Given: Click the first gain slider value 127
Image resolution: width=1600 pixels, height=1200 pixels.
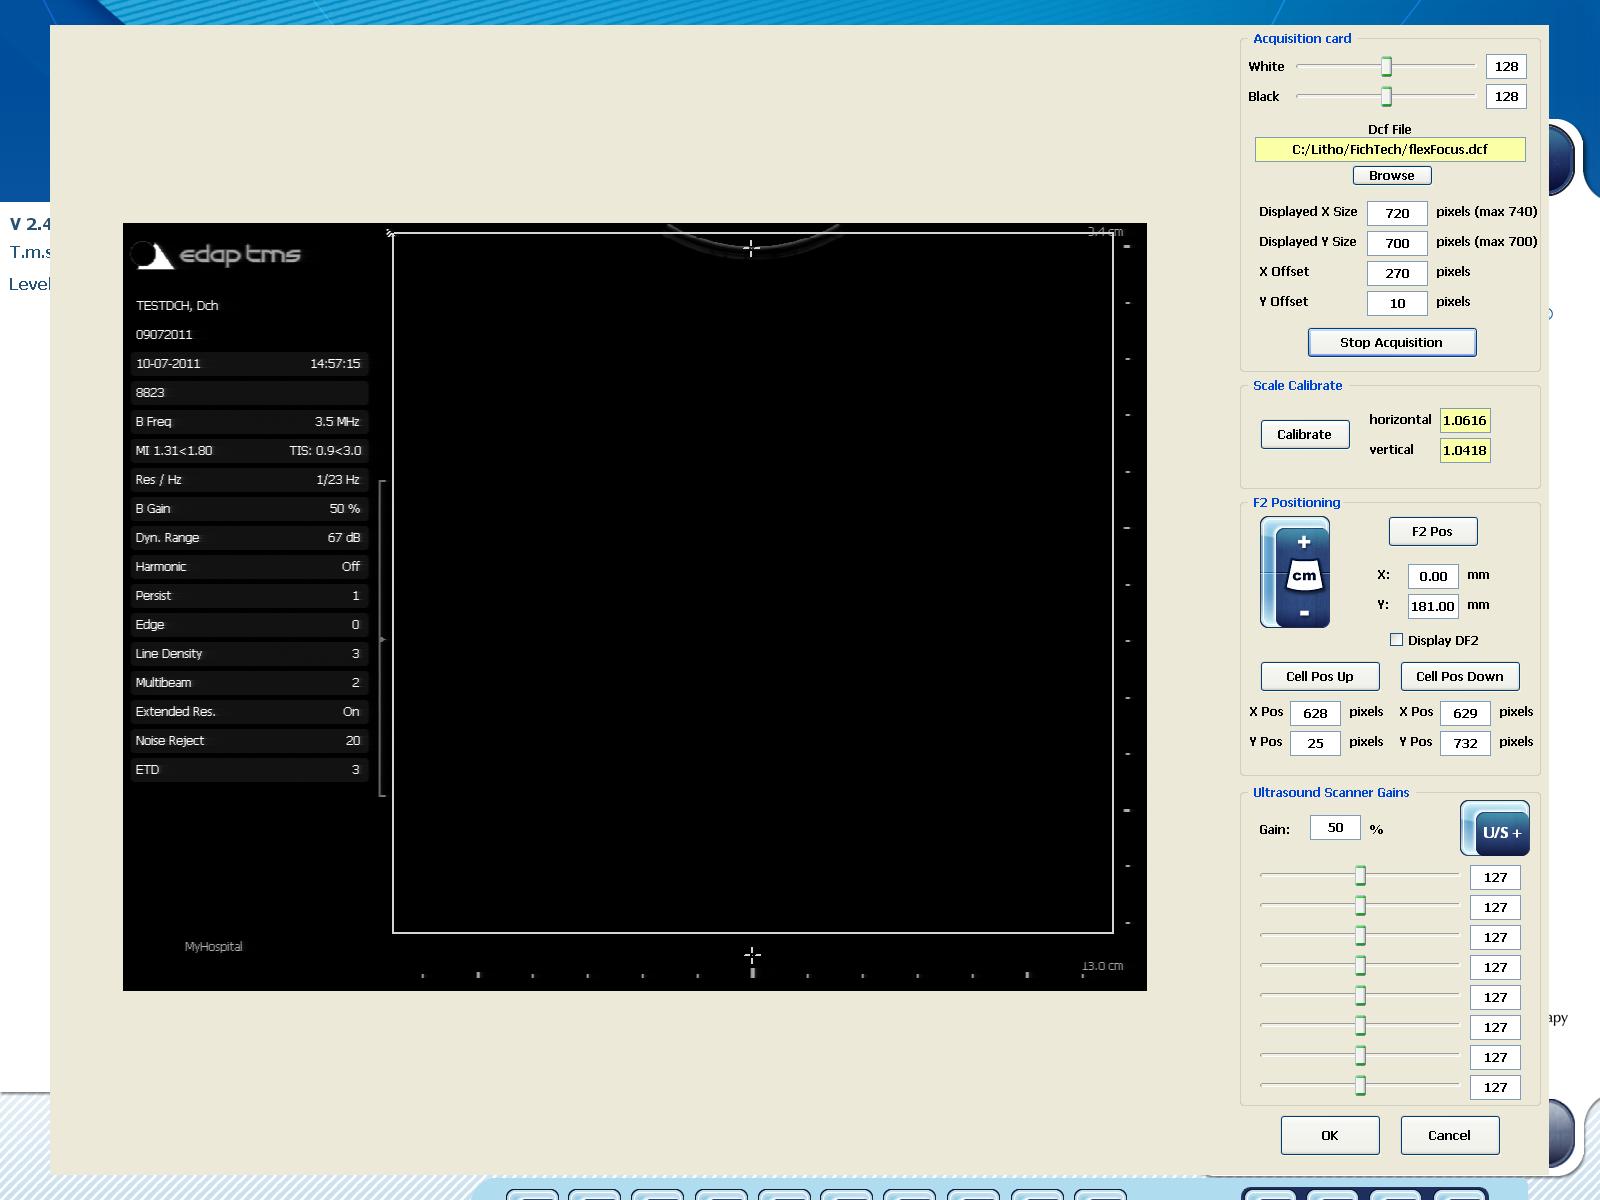Looking at the screenshot, I should tap(1495, 877).
